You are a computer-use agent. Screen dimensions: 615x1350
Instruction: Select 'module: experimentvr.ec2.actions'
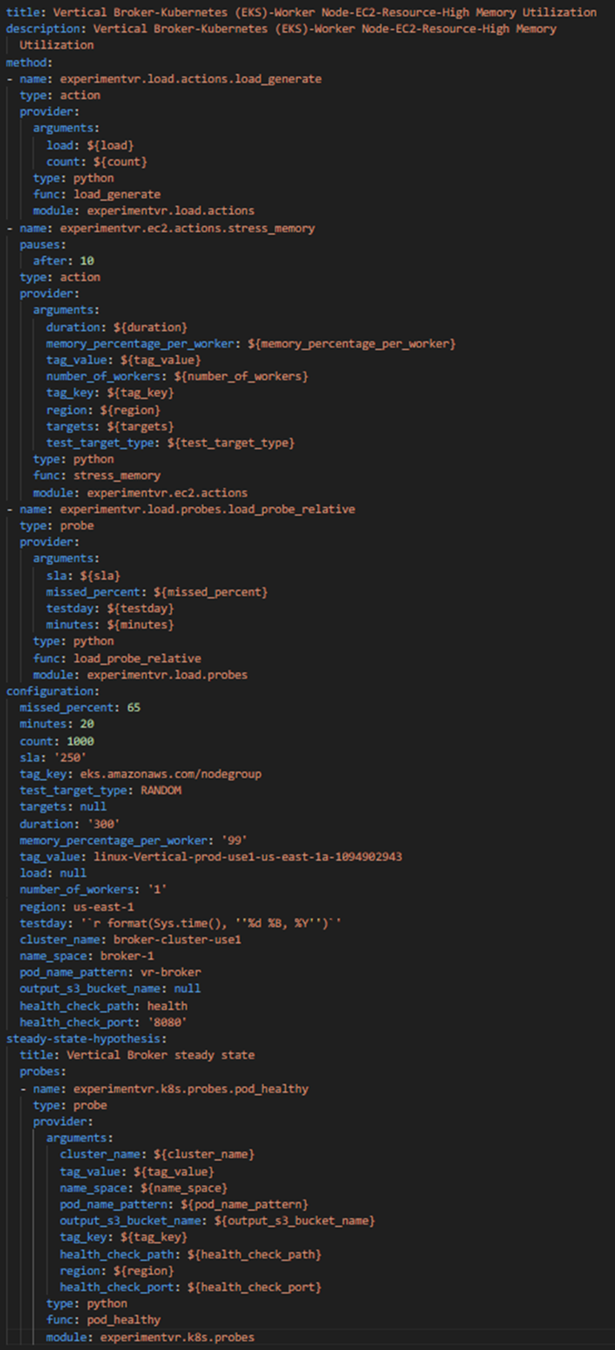(140, 492)
